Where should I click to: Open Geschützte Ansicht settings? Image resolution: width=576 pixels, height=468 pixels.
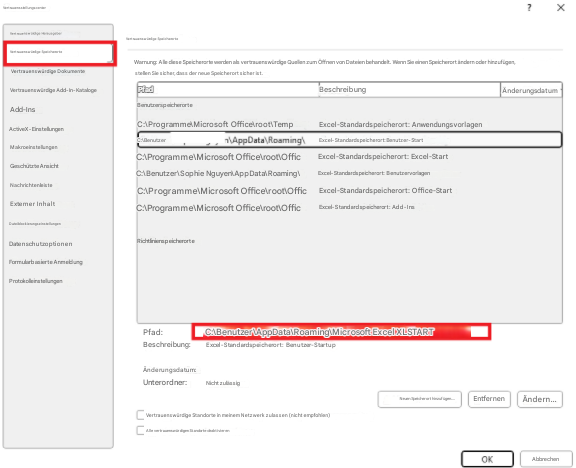[34, 166]
